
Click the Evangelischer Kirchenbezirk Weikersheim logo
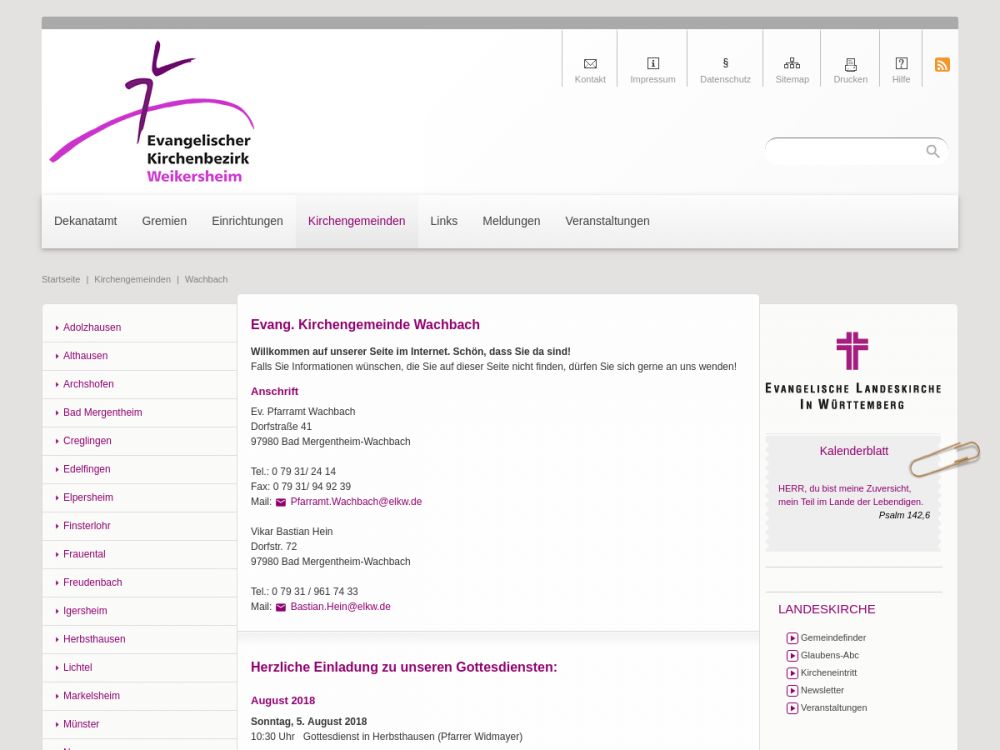tap(152, 114)
